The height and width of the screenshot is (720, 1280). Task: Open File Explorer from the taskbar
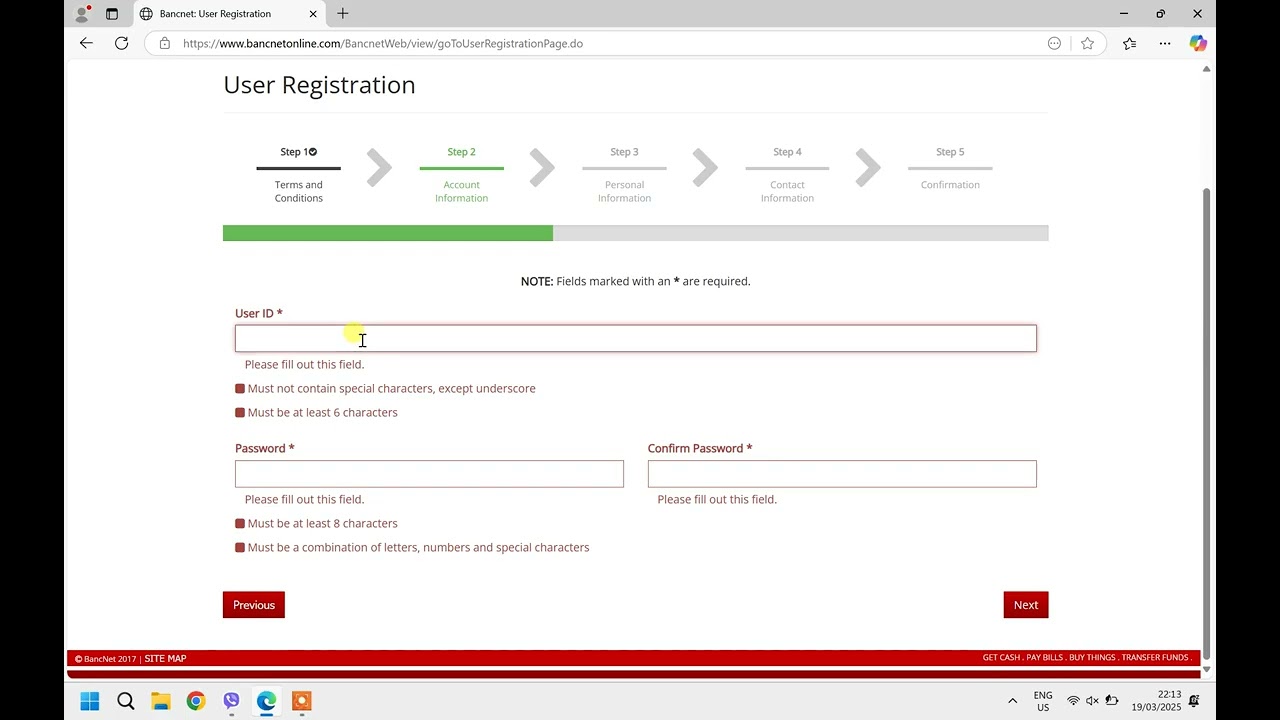coord(161,701)
